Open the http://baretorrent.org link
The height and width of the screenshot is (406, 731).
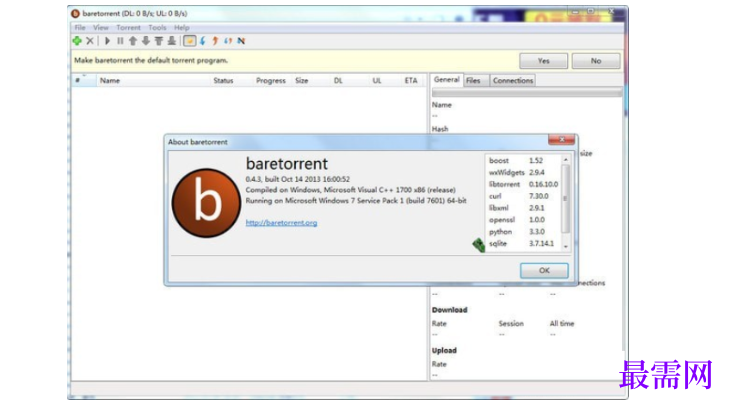pyautogui.click(x=282, y=223)
